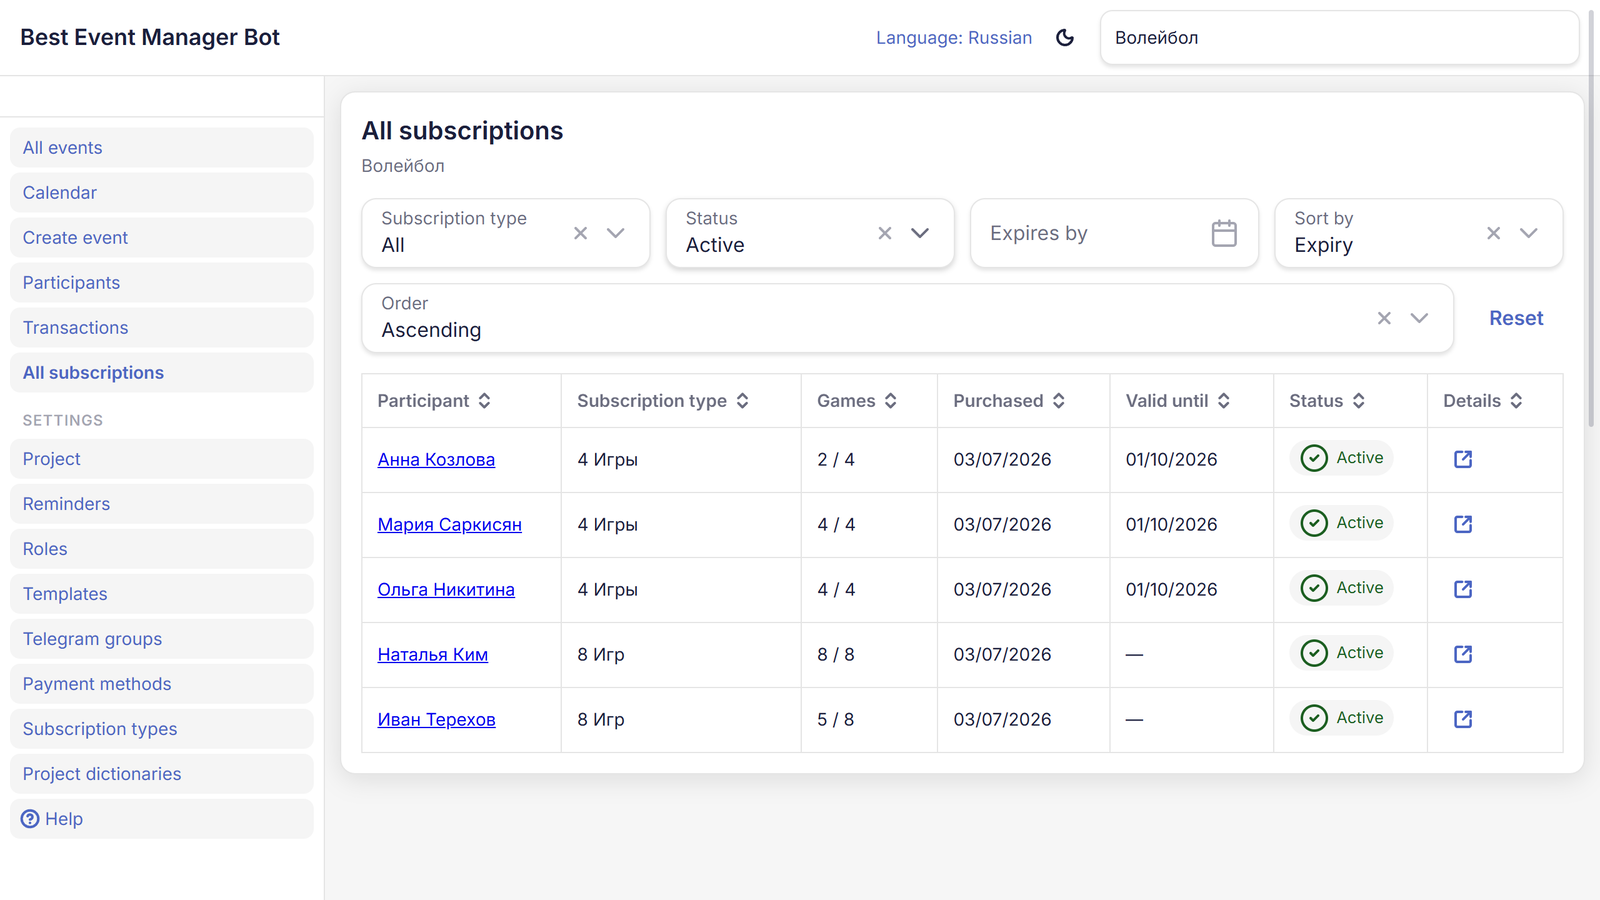Expand the Status dropdown chevron
This screenshot has height=900, width=1600.
click(x=920, y=233)
